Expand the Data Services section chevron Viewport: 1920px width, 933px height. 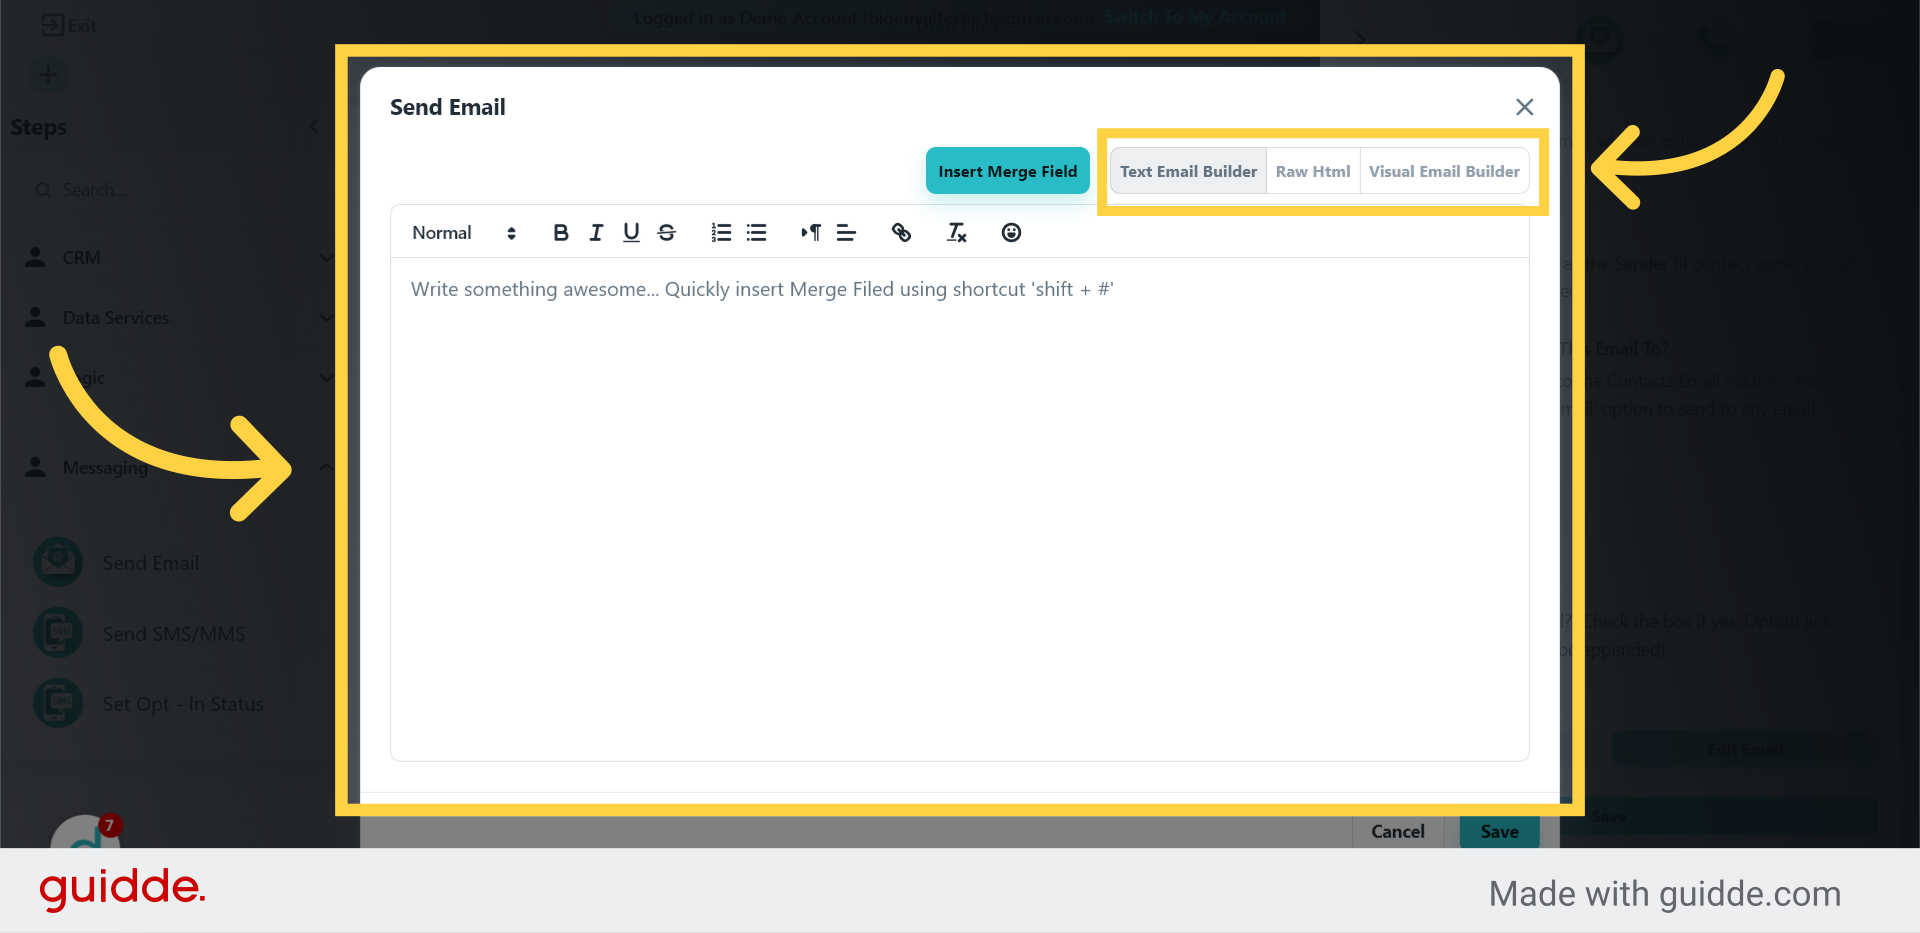point(325,318)
